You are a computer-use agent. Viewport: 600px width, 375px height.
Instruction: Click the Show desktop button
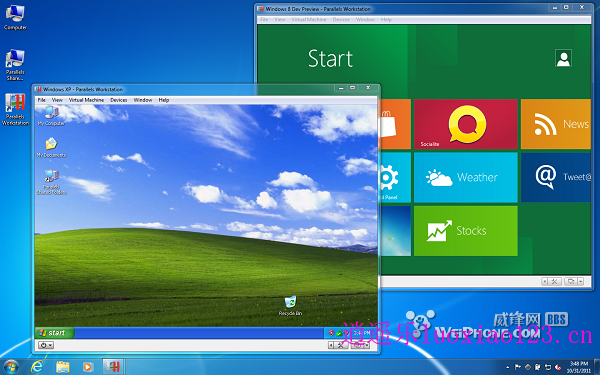click(597, 367)
